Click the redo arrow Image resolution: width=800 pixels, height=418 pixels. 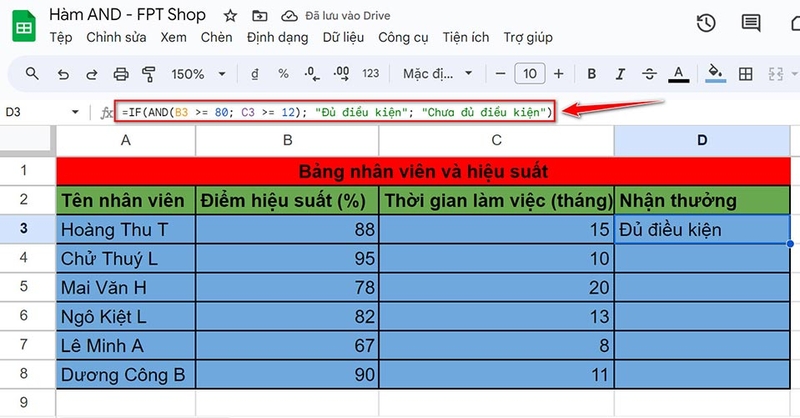[x=92, y=75]
